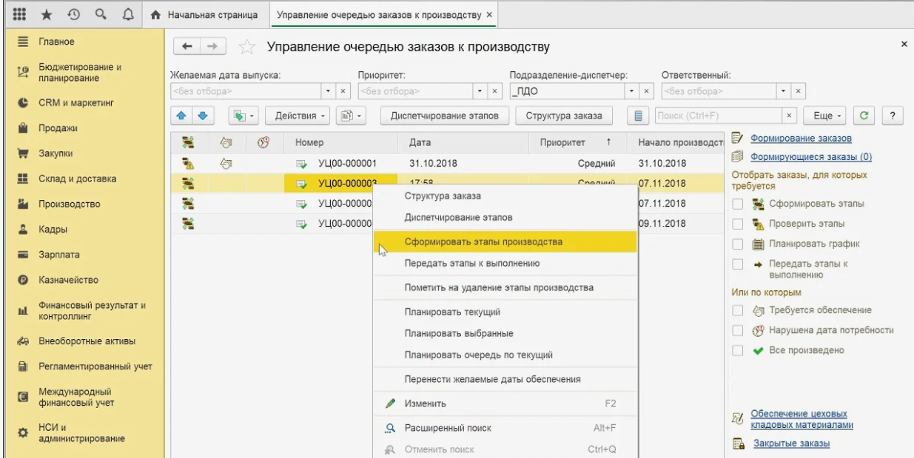Open Главное section in sidebar
914x458 pixels.
point(57,42)
